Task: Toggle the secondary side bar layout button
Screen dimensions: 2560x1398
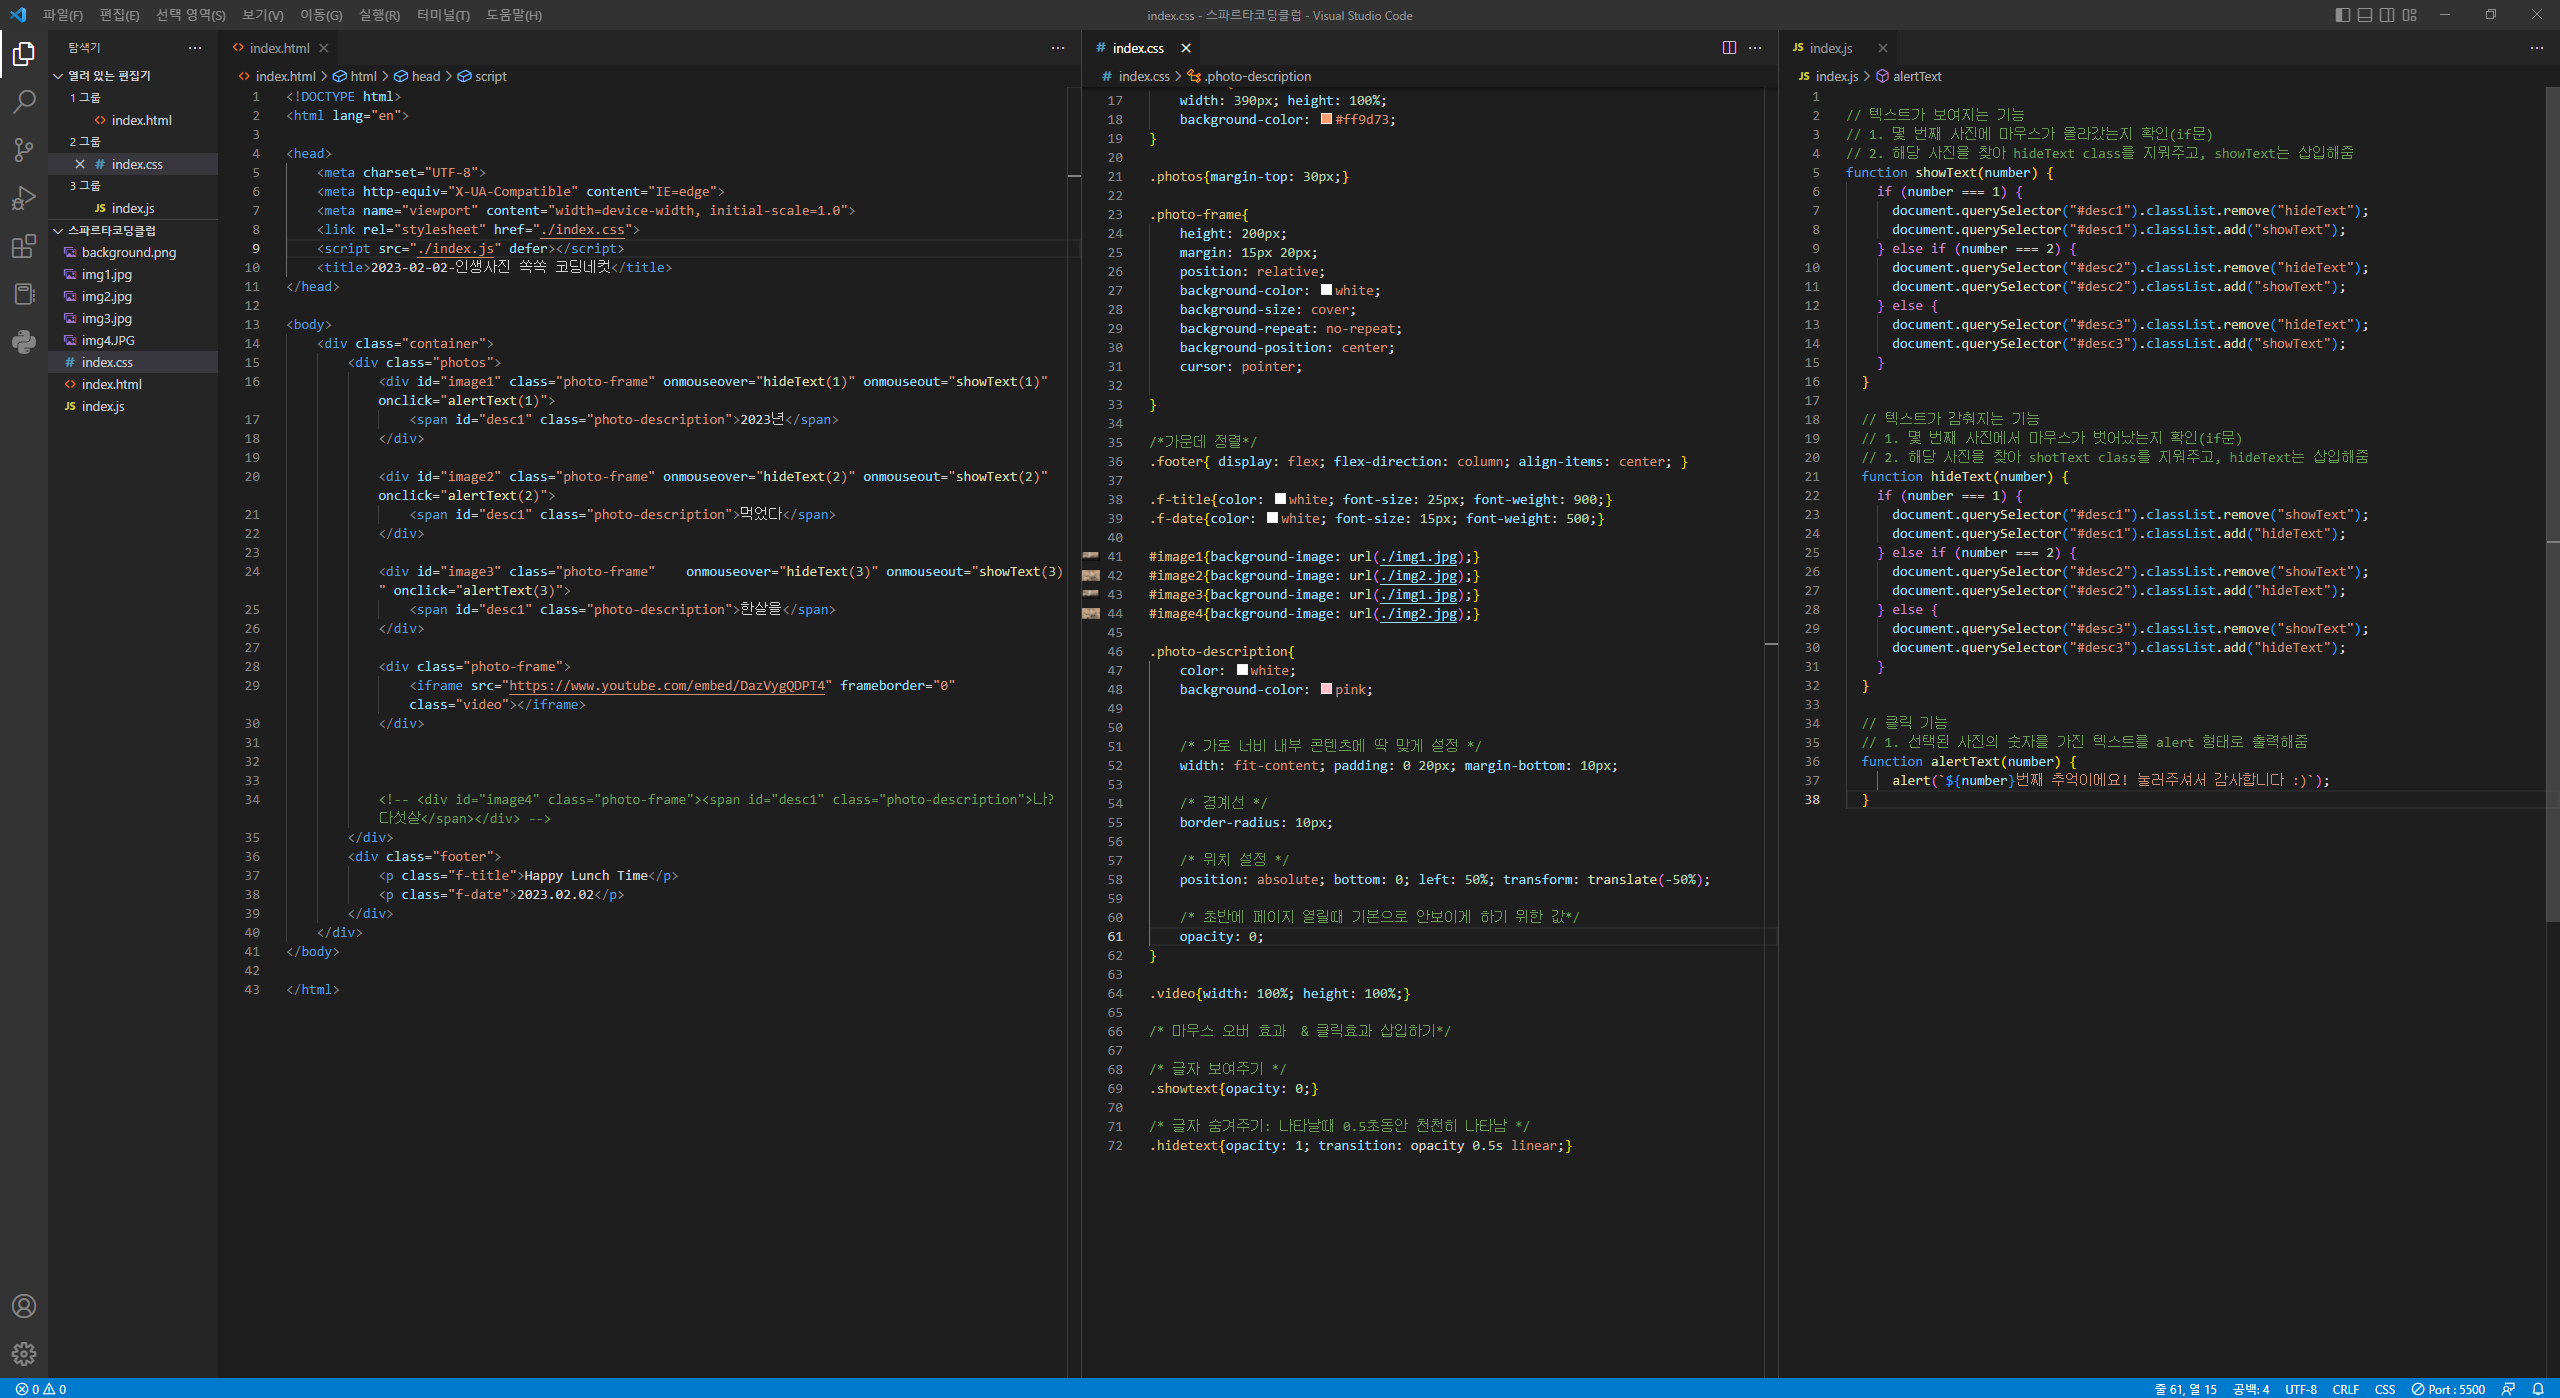Action: point(2387,15)
